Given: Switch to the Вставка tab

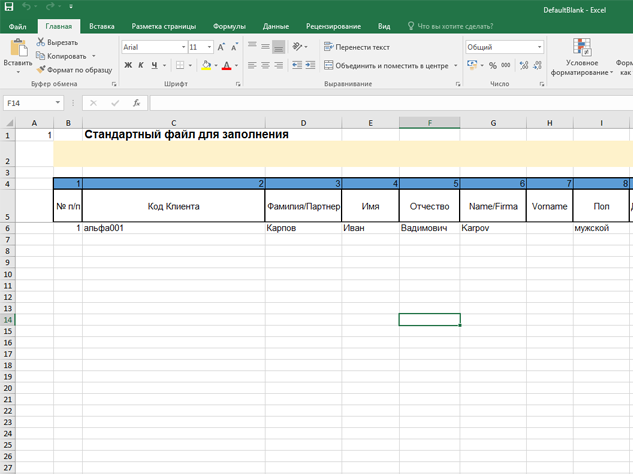Looking at the screenshot, I should 102,26.
